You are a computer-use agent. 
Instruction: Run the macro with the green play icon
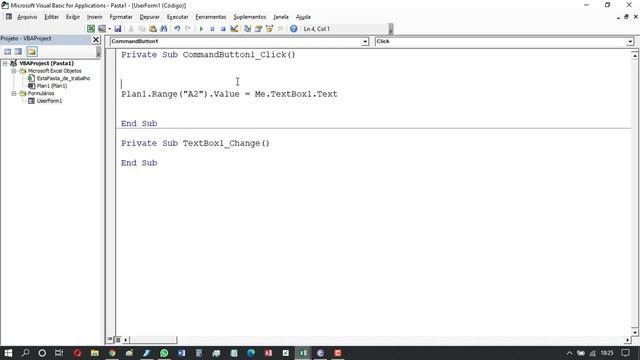[201, 29]
